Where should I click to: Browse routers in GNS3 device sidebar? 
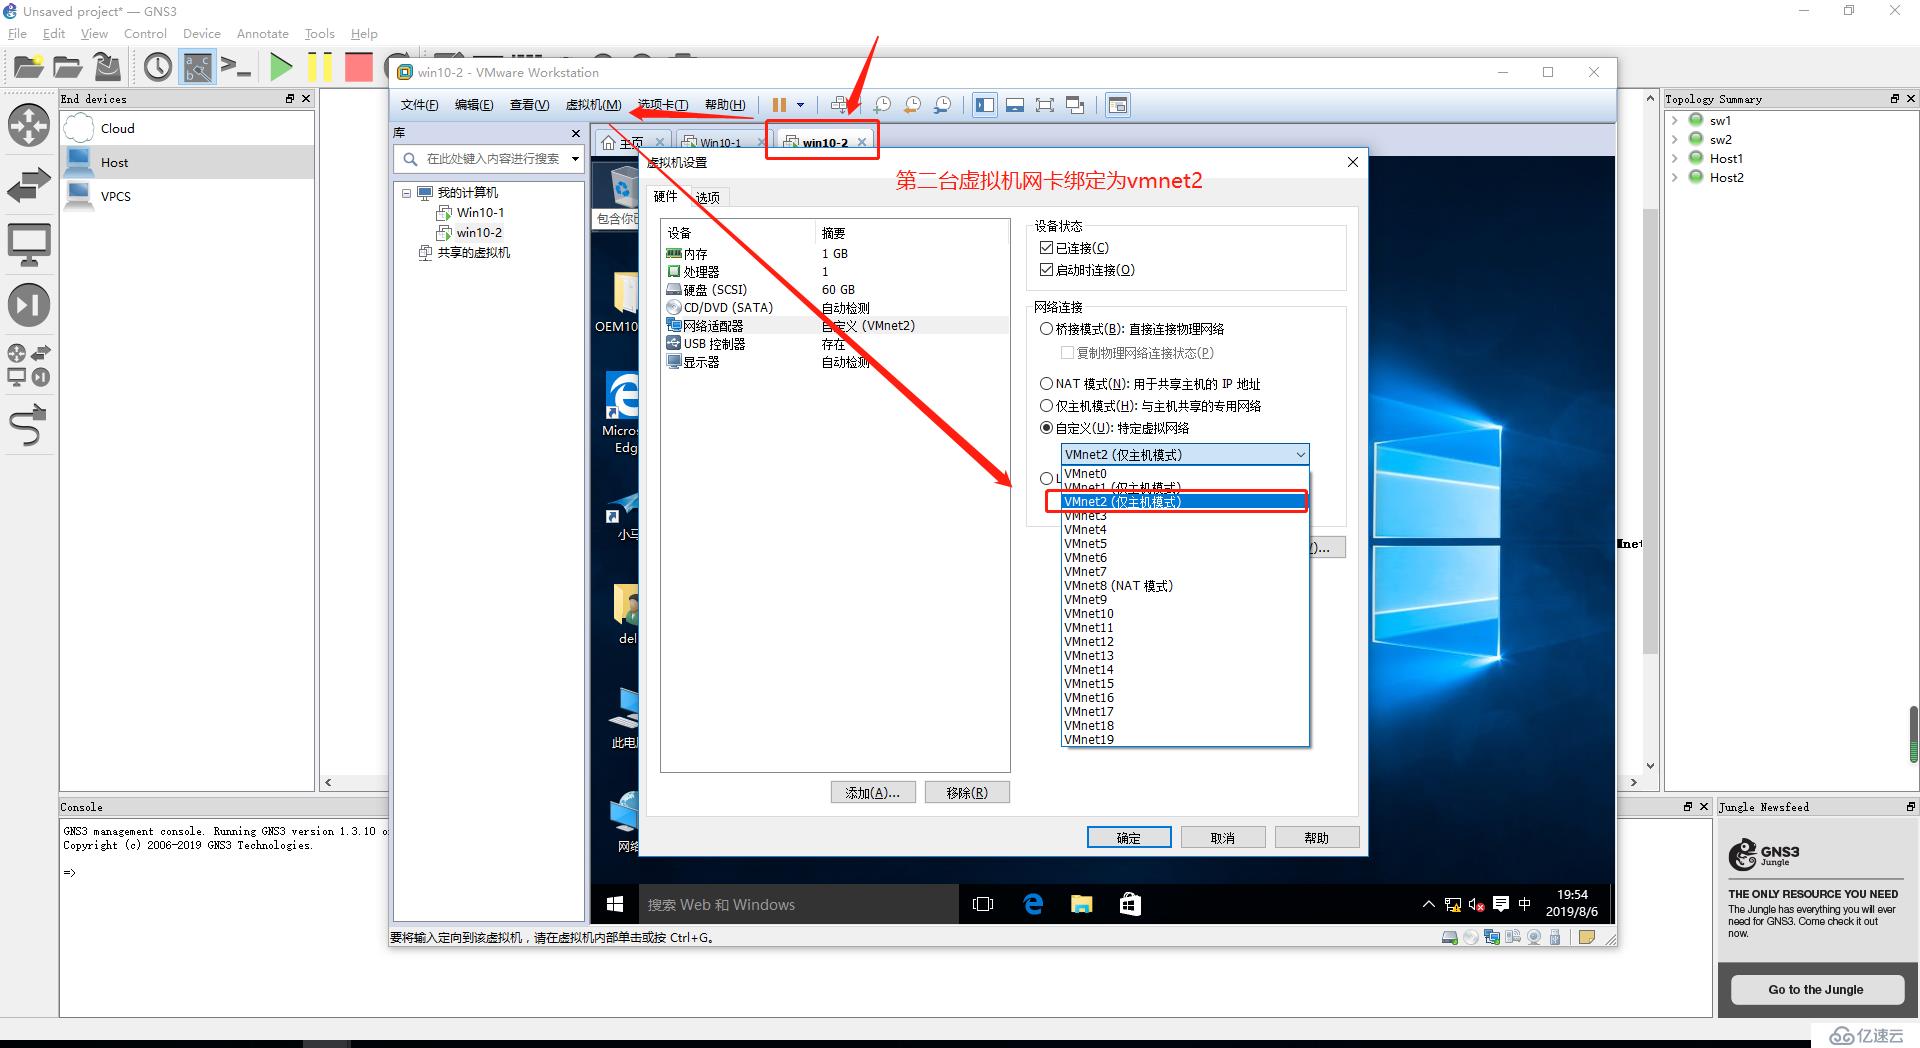tap(29, 125)
